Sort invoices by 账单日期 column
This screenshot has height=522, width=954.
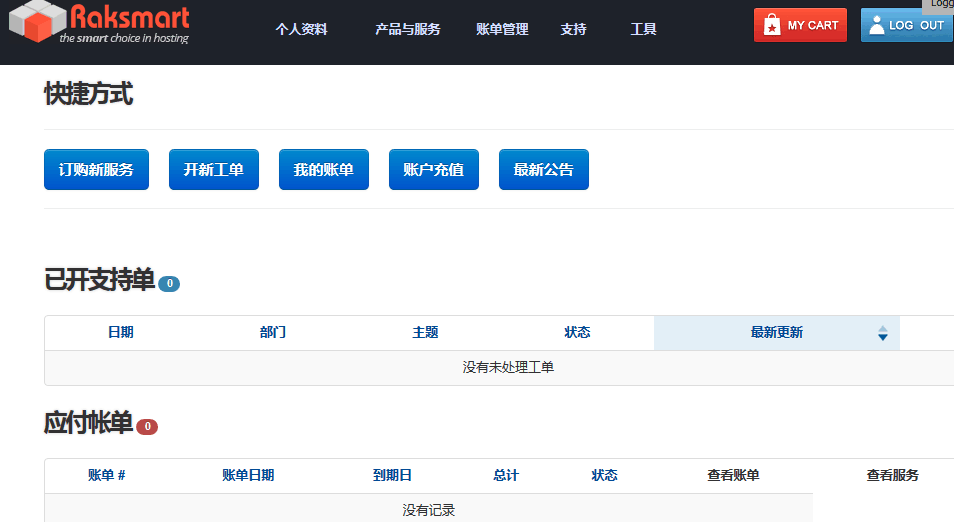tap(248, 475)
